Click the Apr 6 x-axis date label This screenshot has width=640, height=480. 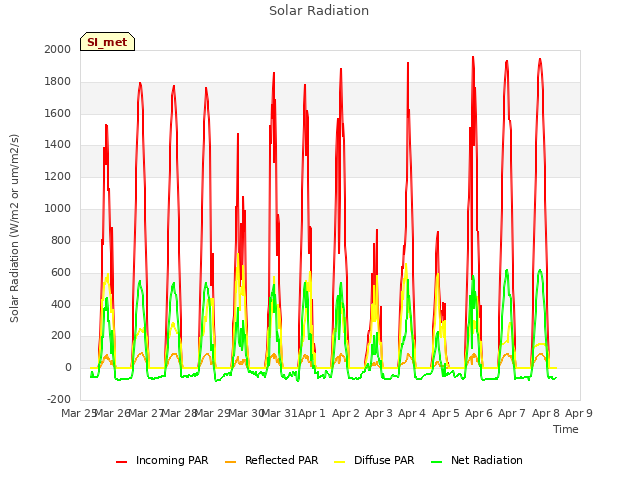479,413
